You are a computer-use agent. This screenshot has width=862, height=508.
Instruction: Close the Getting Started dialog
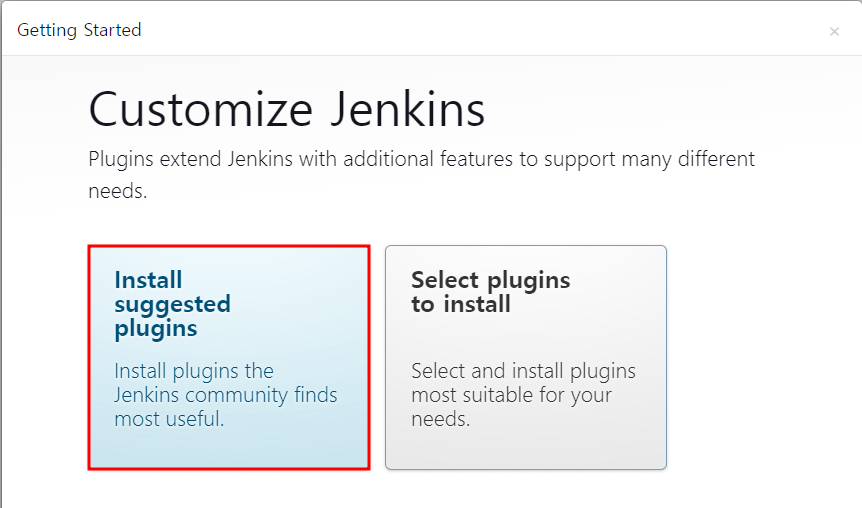coord(834,32)
